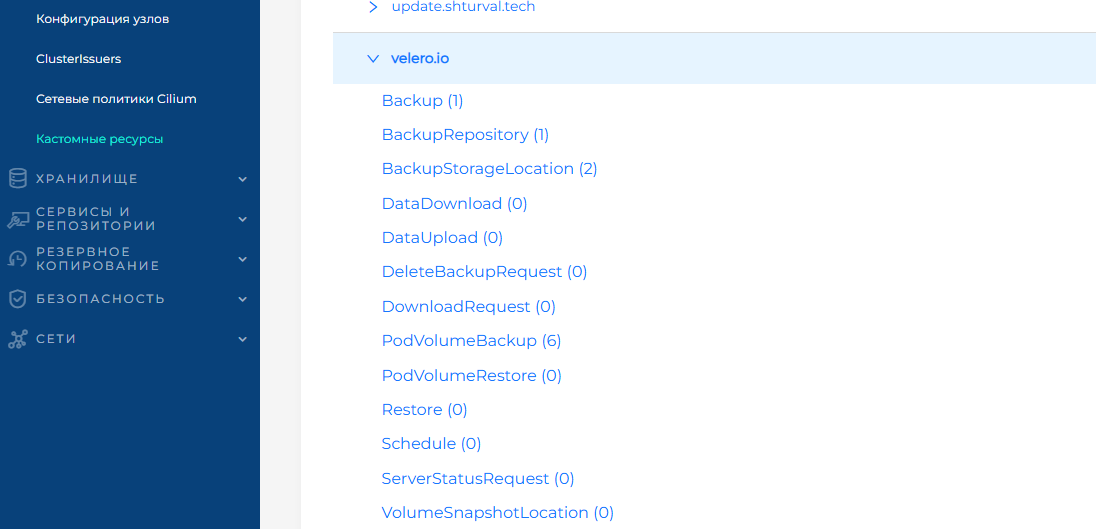Expand the update.shturval.tech group
The width and height of the screenshot is (1096, 529).
point(373,7)
